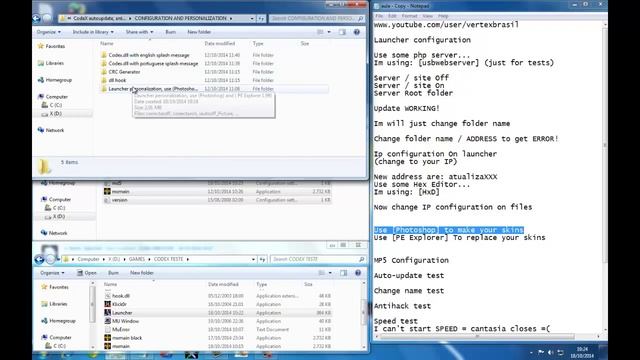Image resolution: width=640 pixels, height=360 pixels.
Task: Expand view options arrow in the CODEX TESTE window
Action: click(330, 273)
